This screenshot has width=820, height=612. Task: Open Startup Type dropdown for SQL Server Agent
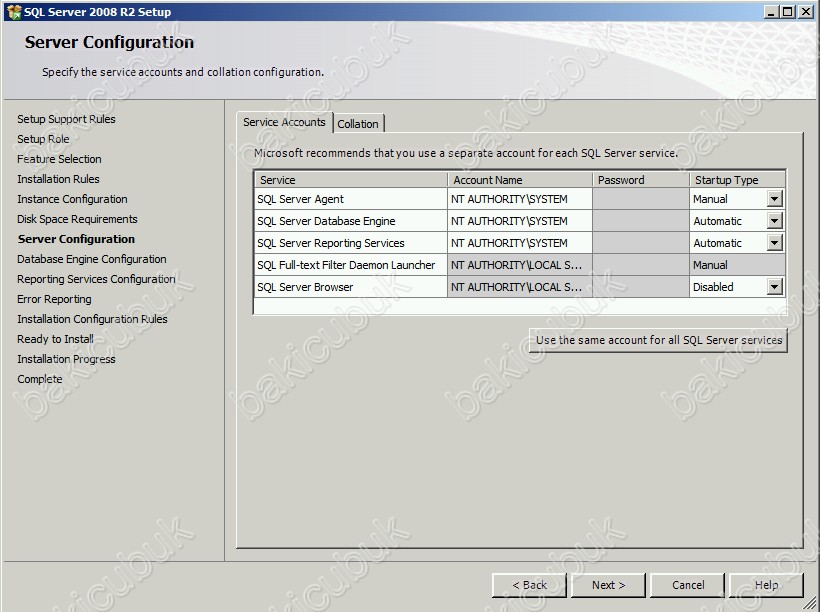pos(775,199)
